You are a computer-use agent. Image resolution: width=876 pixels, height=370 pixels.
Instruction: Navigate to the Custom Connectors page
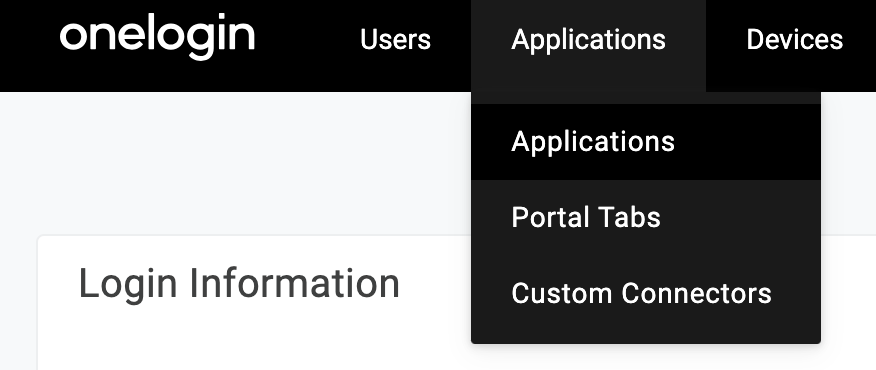(646, 293)
